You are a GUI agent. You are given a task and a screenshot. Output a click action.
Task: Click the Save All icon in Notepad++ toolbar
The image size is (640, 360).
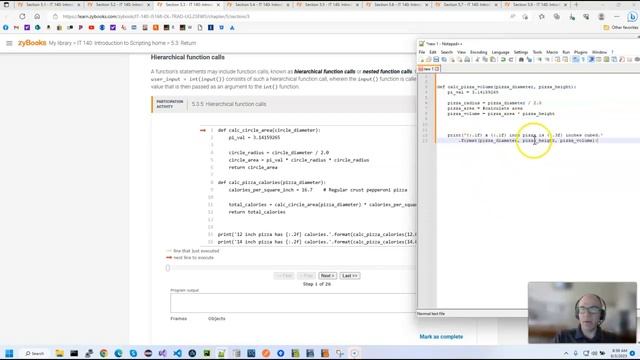[444, 60]
